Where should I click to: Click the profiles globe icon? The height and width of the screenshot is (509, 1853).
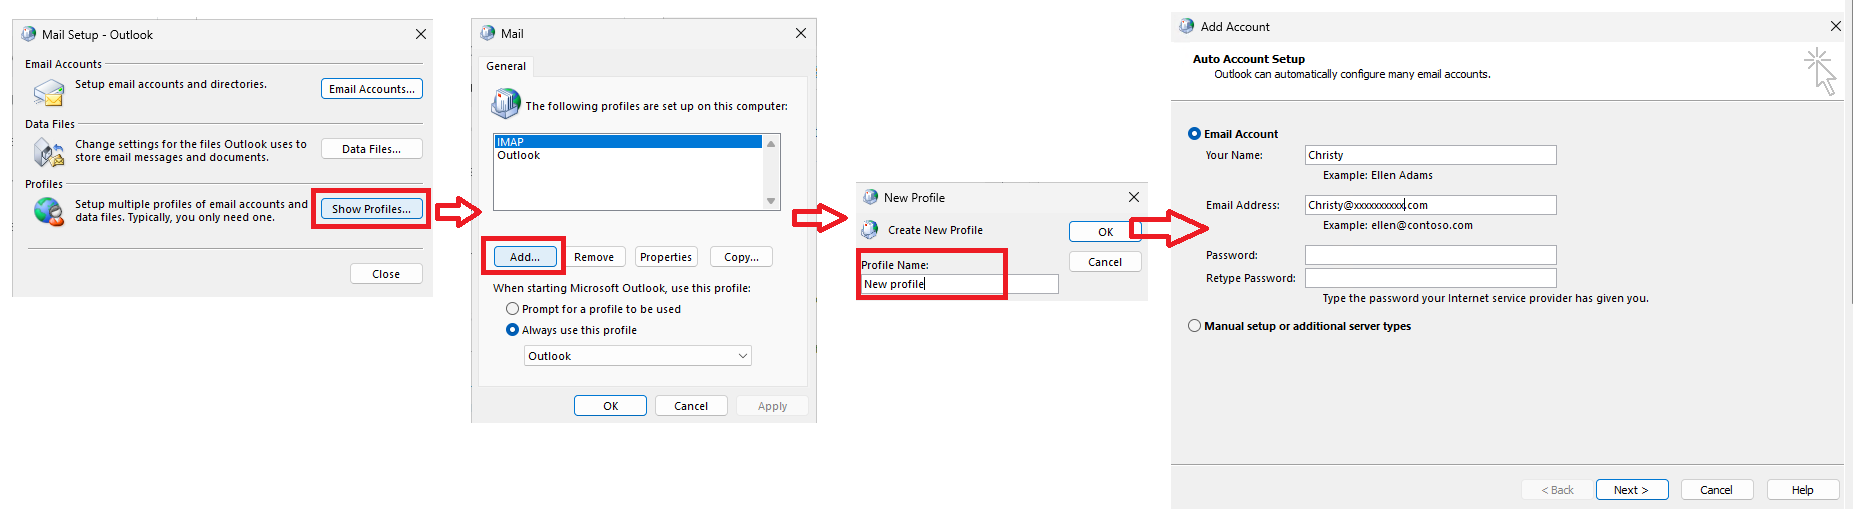coord(48,211)
